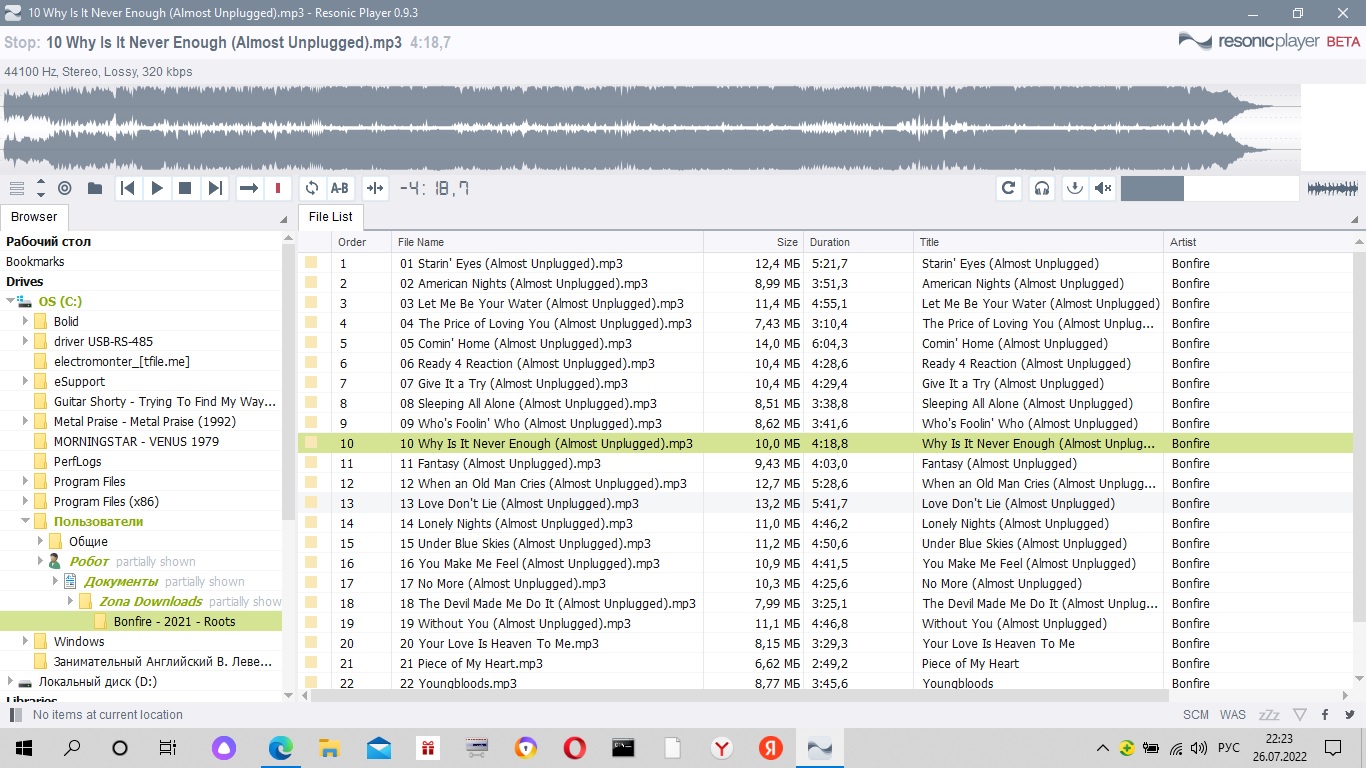Screen dimensions: 1366x768
Task: Toggle A-B section repeat
Action: point(340,188)
